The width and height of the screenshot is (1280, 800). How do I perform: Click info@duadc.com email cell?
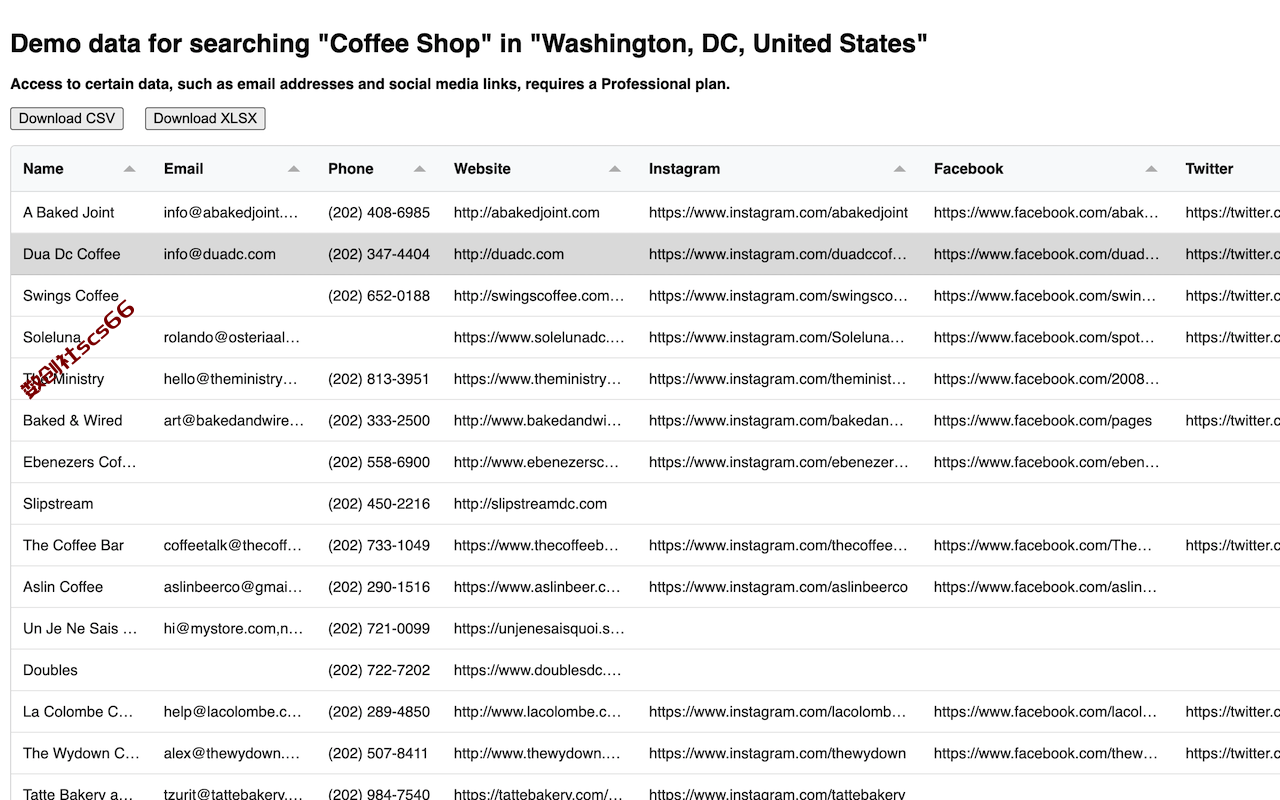(220, 254)
